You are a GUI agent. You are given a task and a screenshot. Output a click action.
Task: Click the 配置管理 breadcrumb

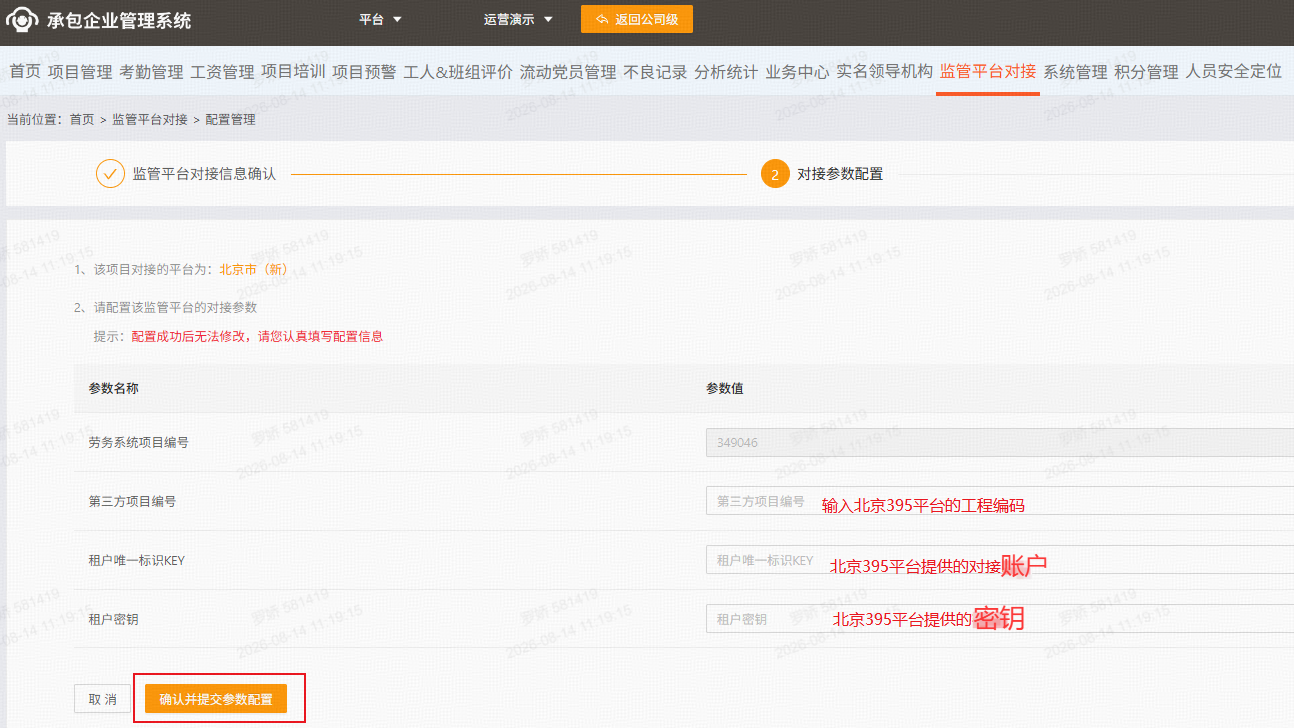[230, 119]
